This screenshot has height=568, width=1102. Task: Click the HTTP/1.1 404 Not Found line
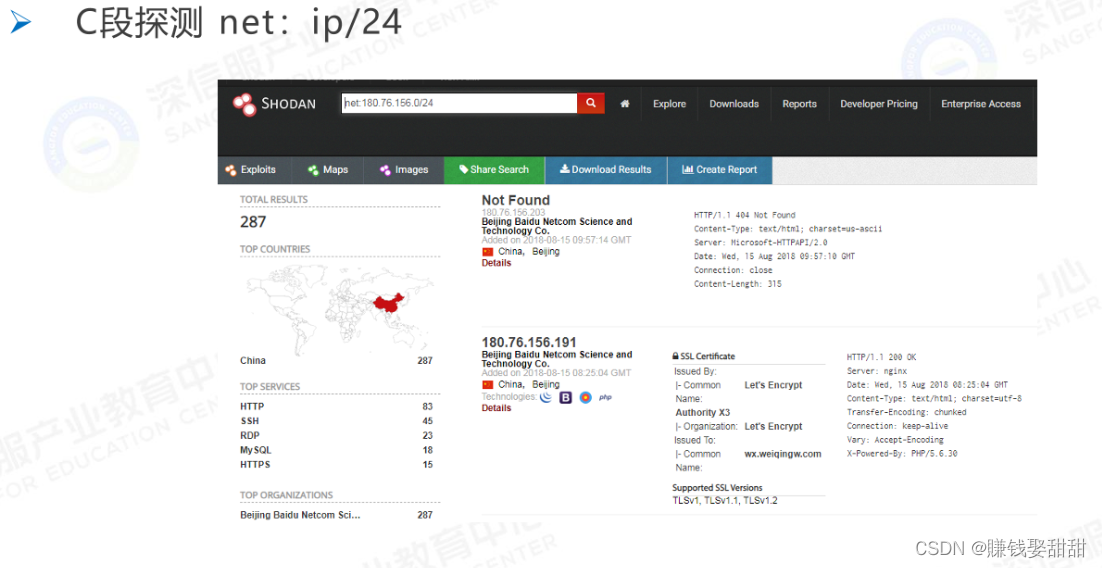[x=744, y=215]
